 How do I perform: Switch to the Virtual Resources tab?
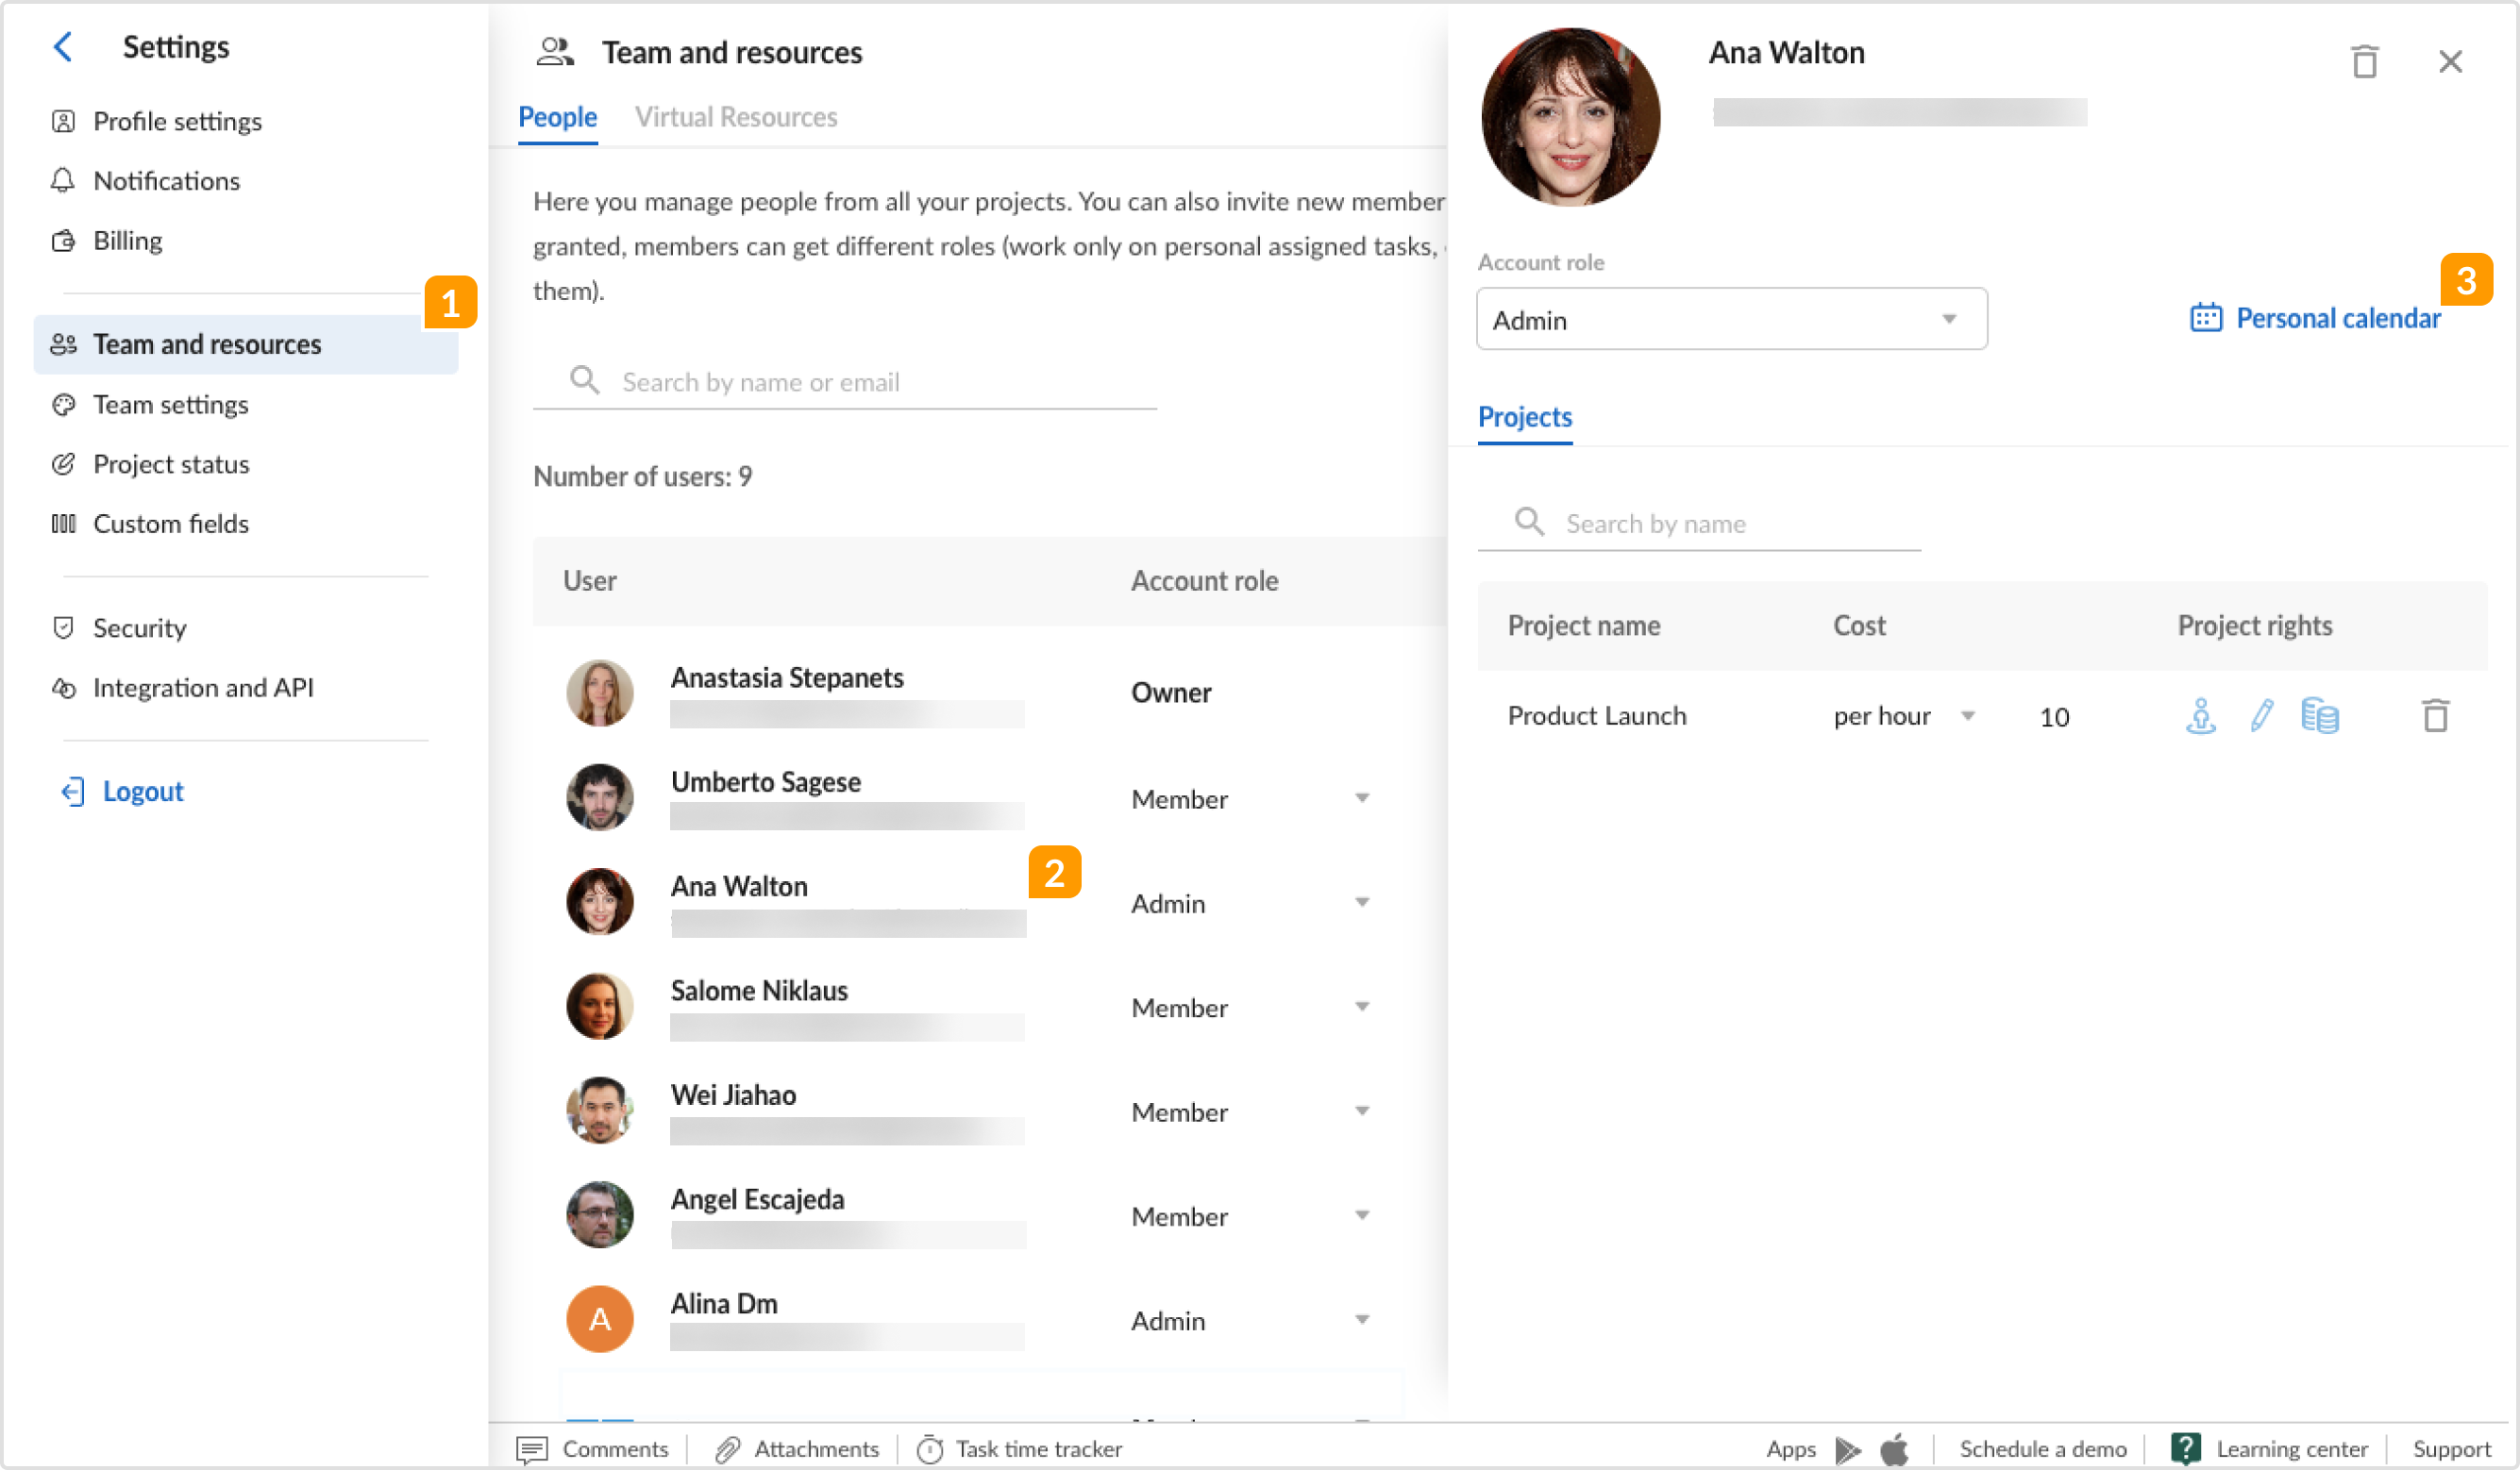click(737, 117)
